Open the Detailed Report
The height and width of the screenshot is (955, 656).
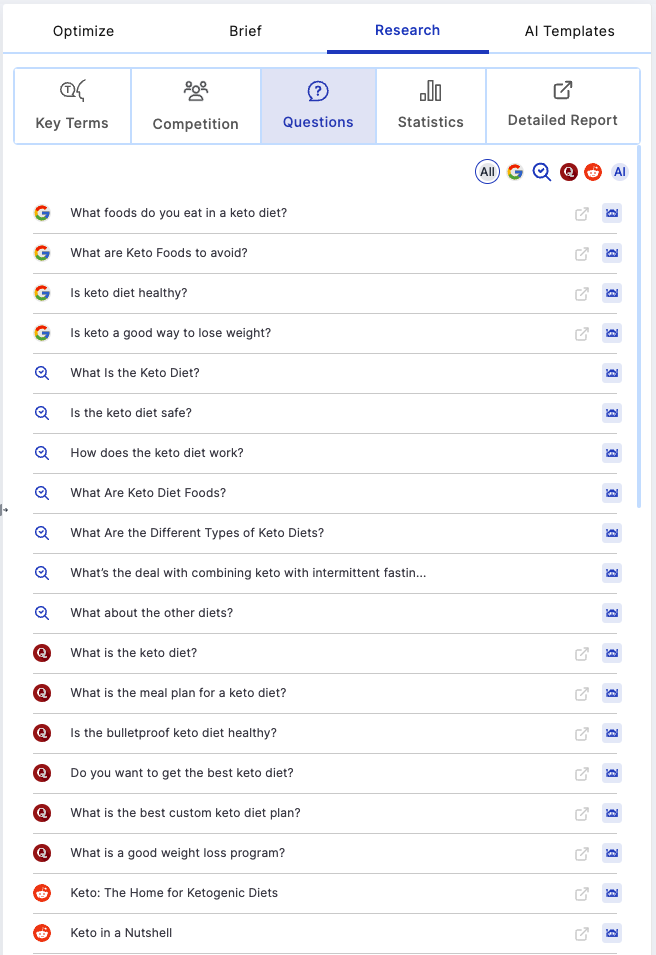[563, 106]
